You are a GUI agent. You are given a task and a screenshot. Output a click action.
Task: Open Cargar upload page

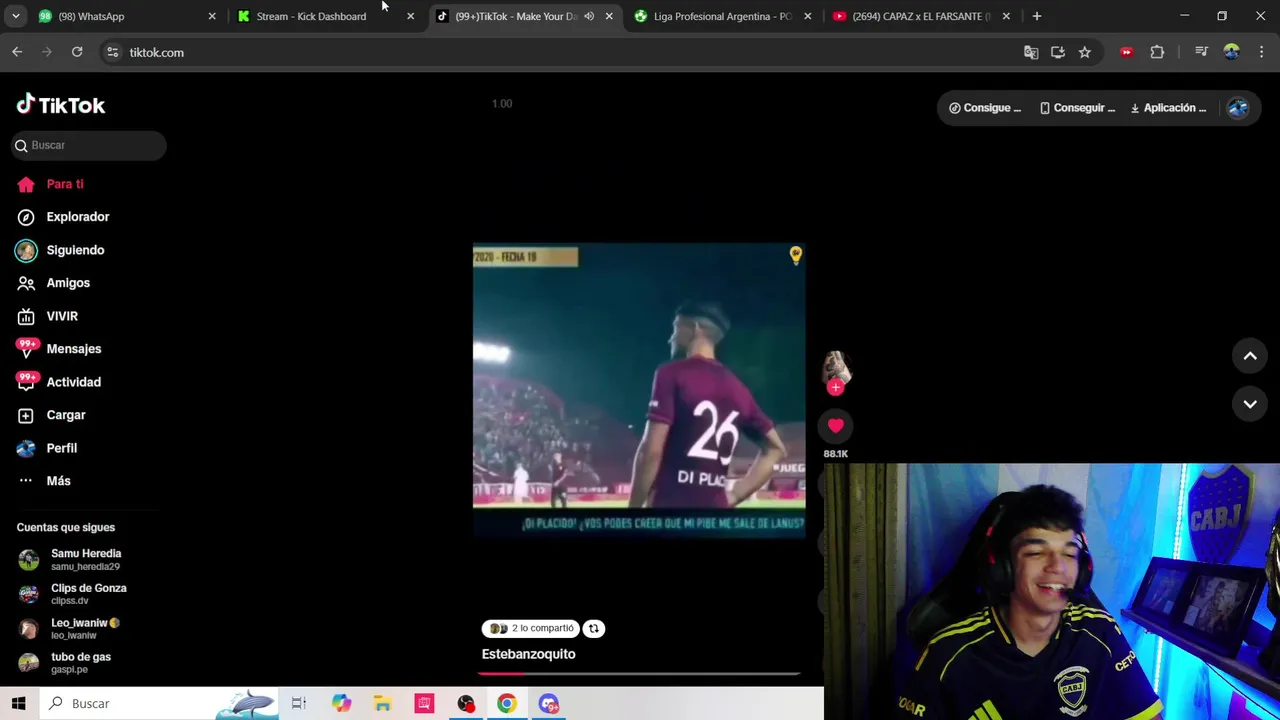[51, 415]
